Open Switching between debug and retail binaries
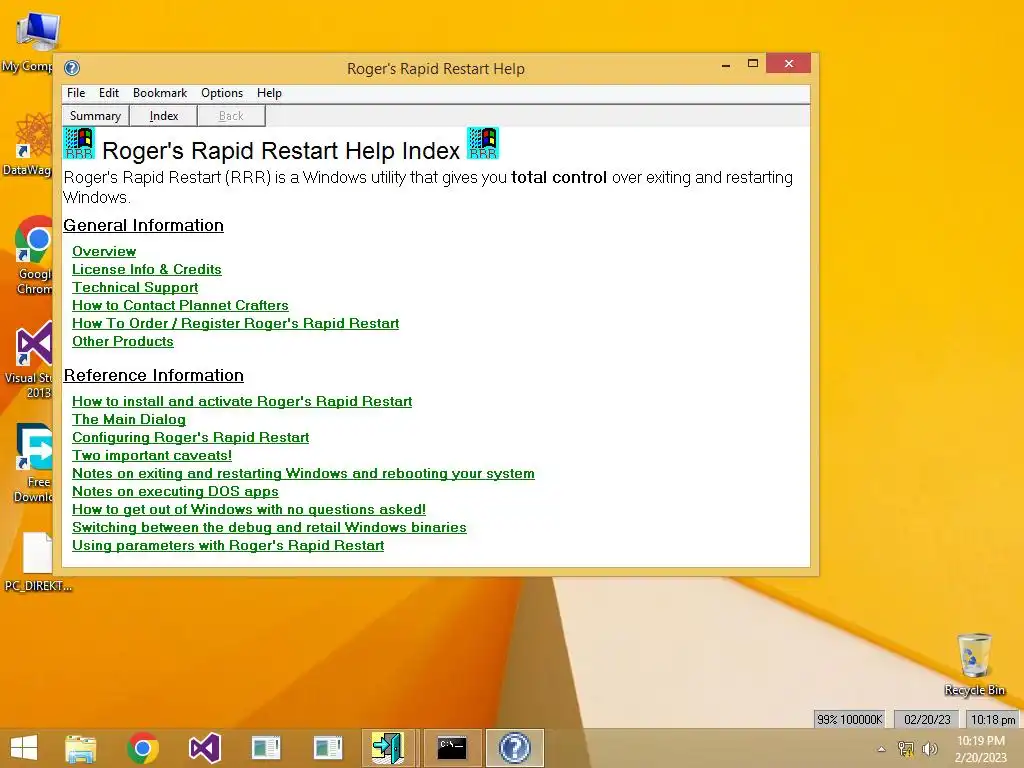 click(x=269, y=527)
